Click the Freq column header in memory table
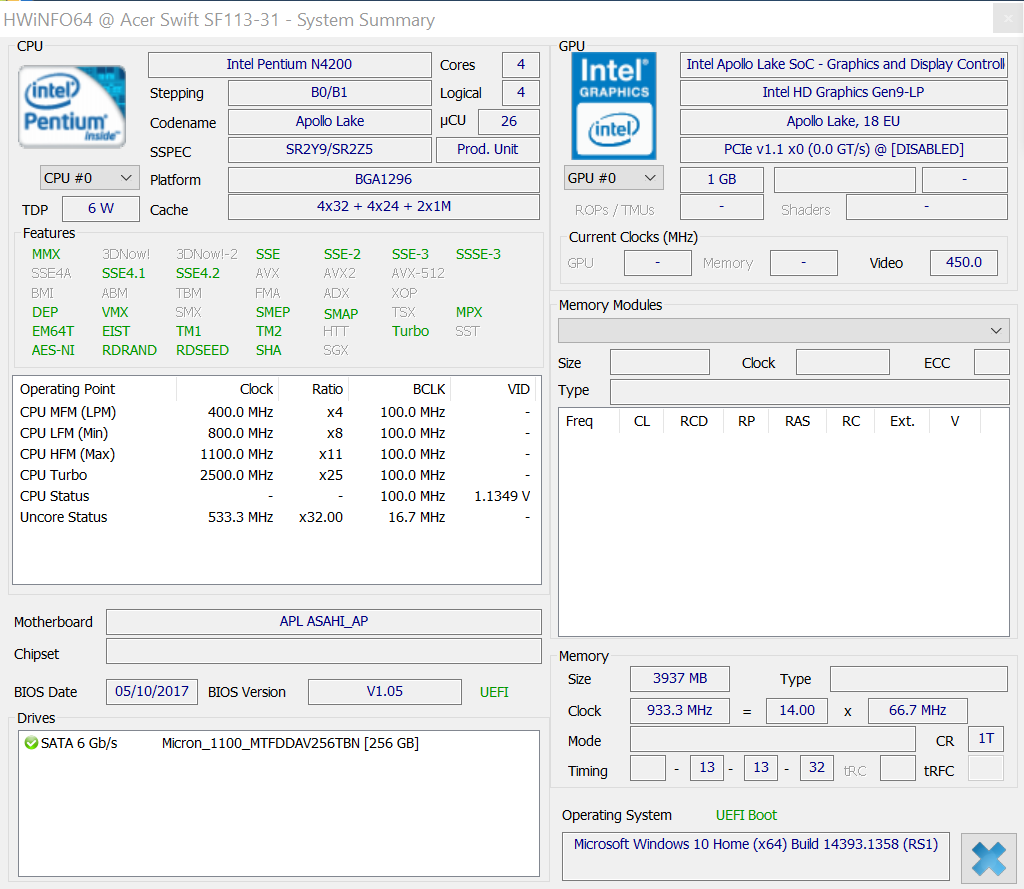The height and width of the screenshot is (889, 1024). tap(589, 421)
